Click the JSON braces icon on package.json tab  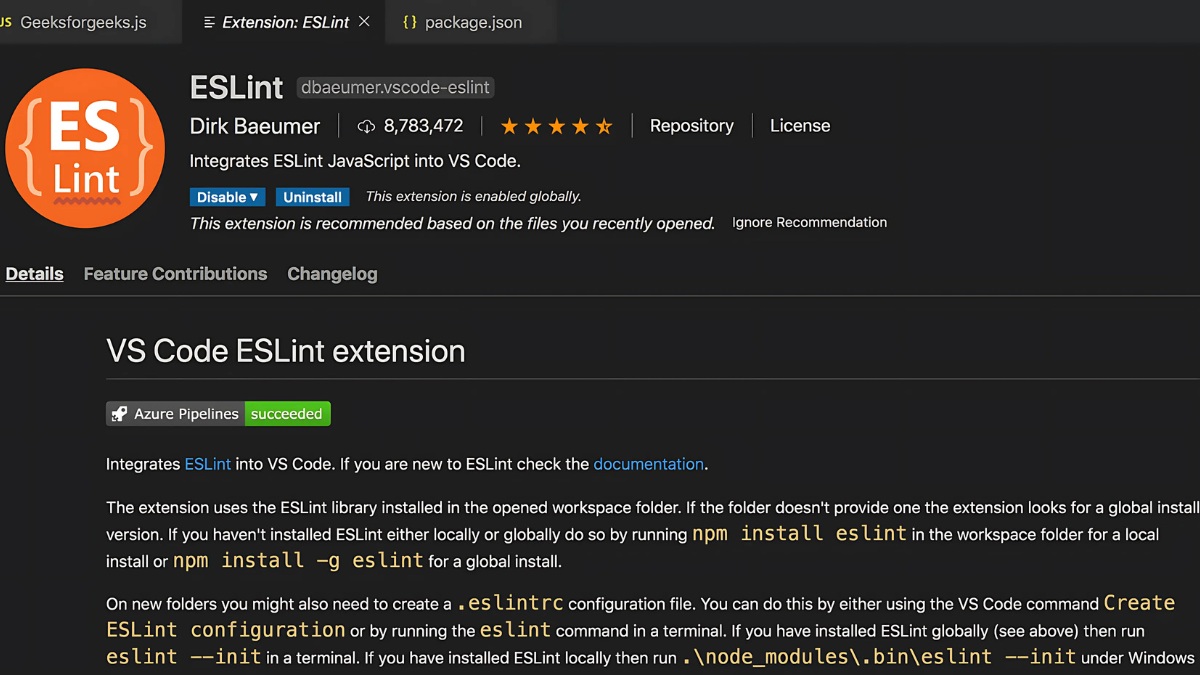(411, 20)
